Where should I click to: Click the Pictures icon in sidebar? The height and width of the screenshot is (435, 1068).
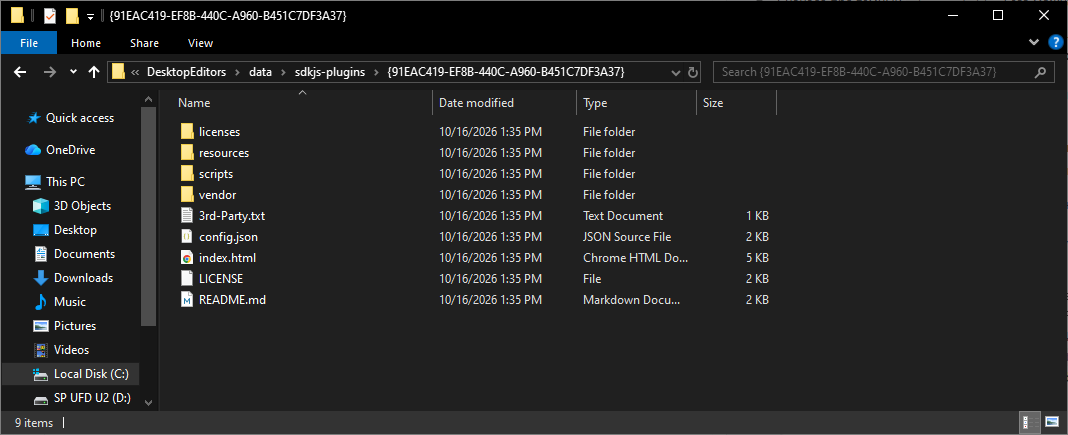pyautogui.click(x=42, y=326)
